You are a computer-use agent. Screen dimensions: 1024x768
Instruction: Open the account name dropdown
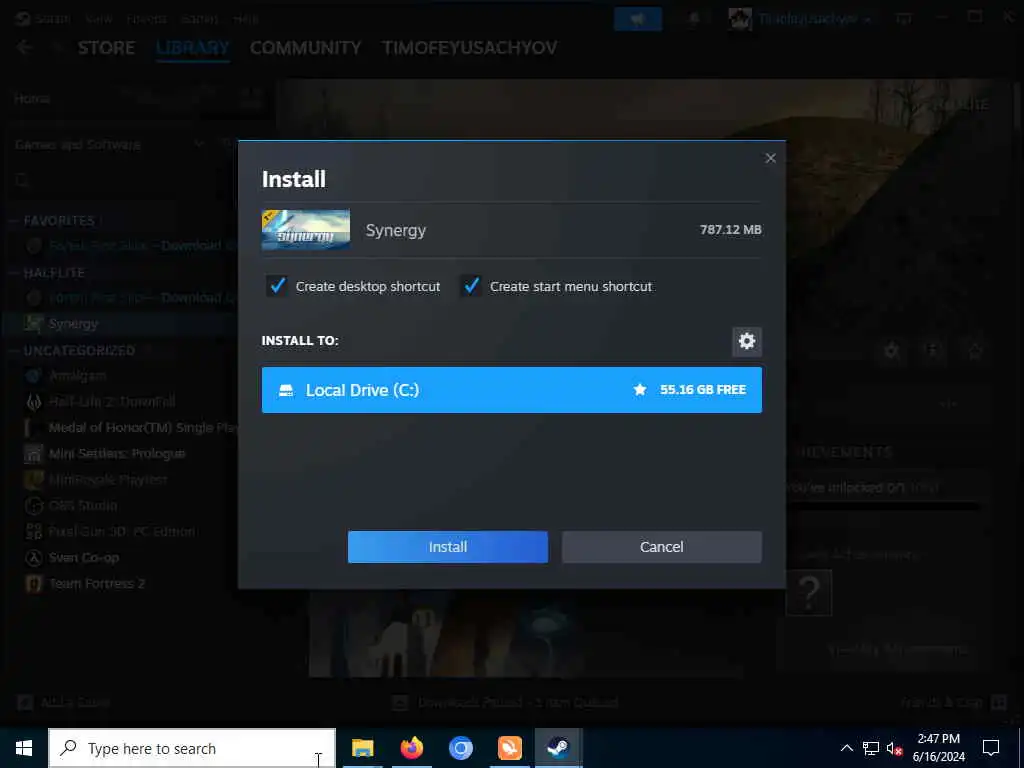coord(814,19)
